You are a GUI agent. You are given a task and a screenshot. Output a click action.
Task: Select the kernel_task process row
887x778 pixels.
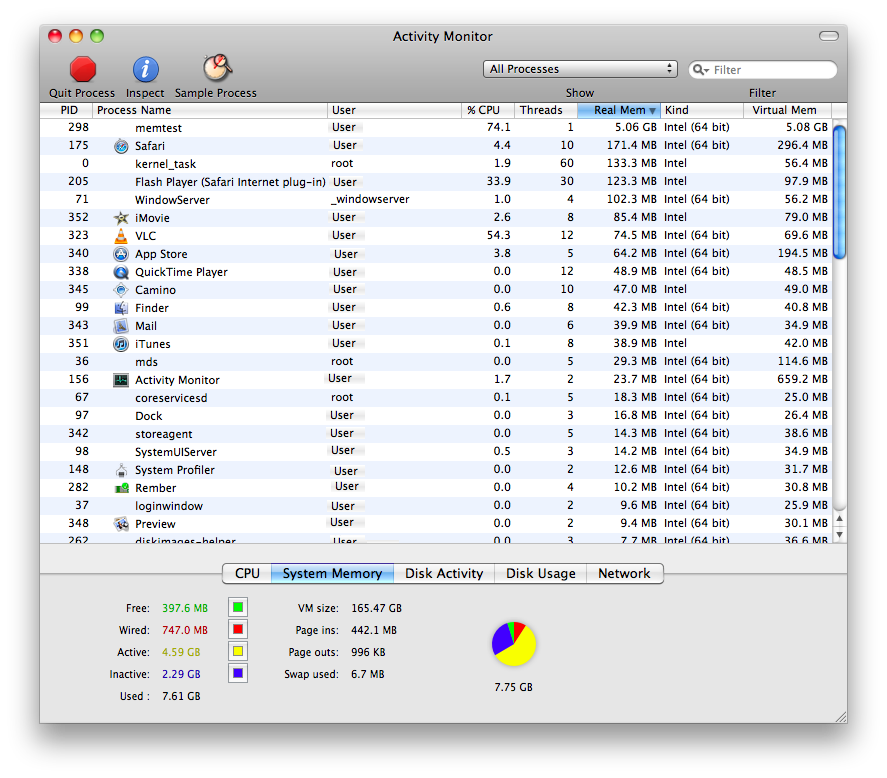(436, 164)
